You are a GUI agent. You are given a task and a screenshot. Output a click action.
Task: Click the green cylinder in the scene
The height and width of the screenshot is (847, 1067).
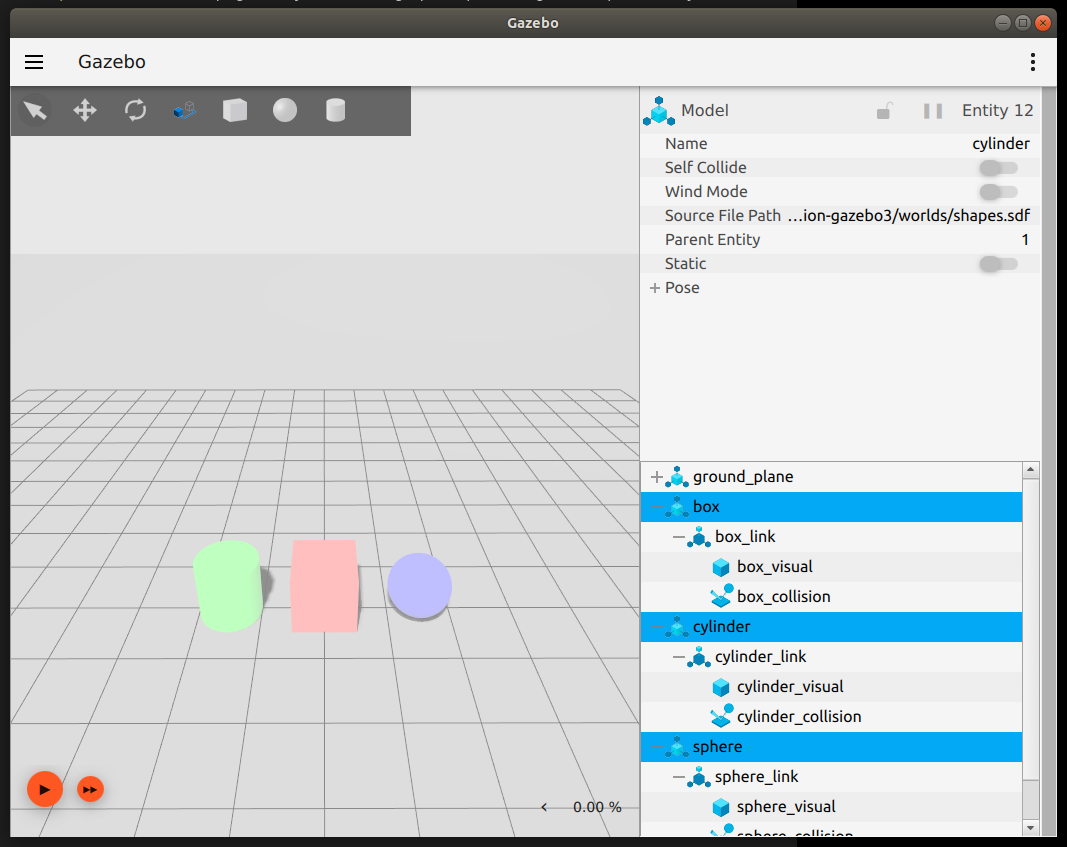click(229, 586)
